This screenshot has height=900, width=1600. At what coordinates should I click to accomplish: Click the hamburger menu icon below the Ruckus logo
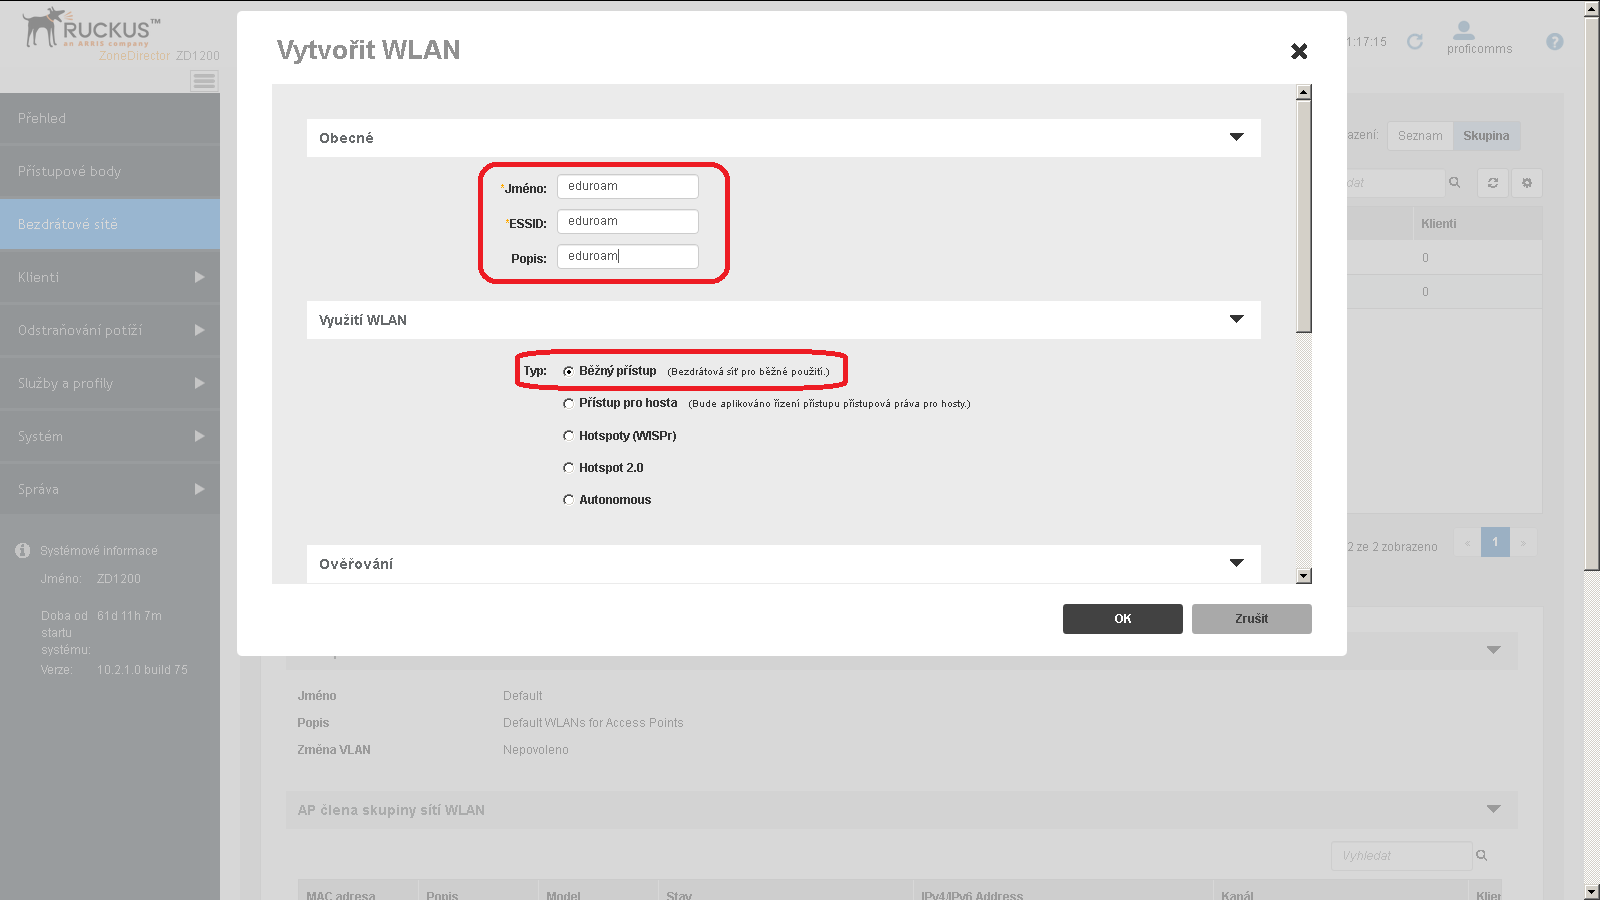click(204, 81)
